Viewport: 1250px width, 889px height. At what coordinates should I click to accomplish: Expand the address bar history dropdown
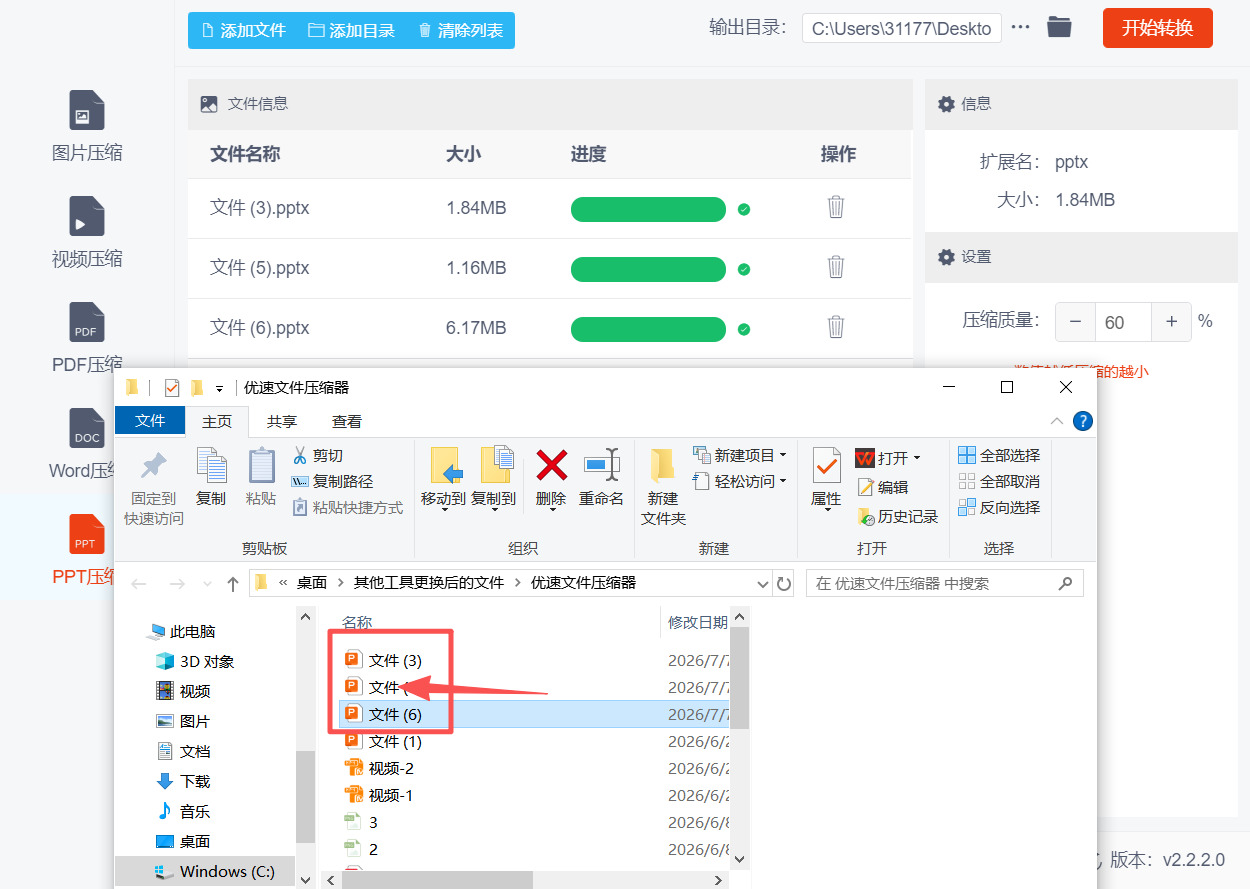click(x=762, y=583)
